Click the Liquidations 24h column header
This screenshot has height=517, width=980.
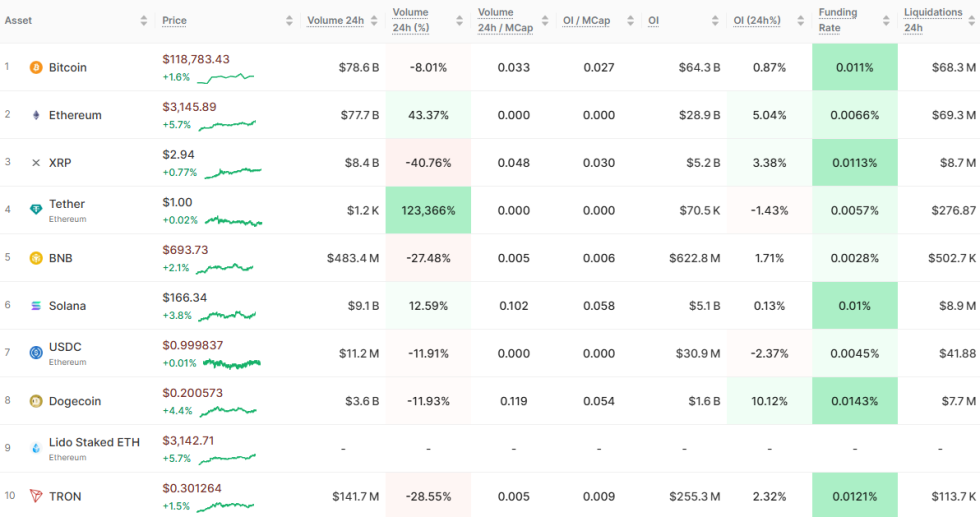pos(932,20)
